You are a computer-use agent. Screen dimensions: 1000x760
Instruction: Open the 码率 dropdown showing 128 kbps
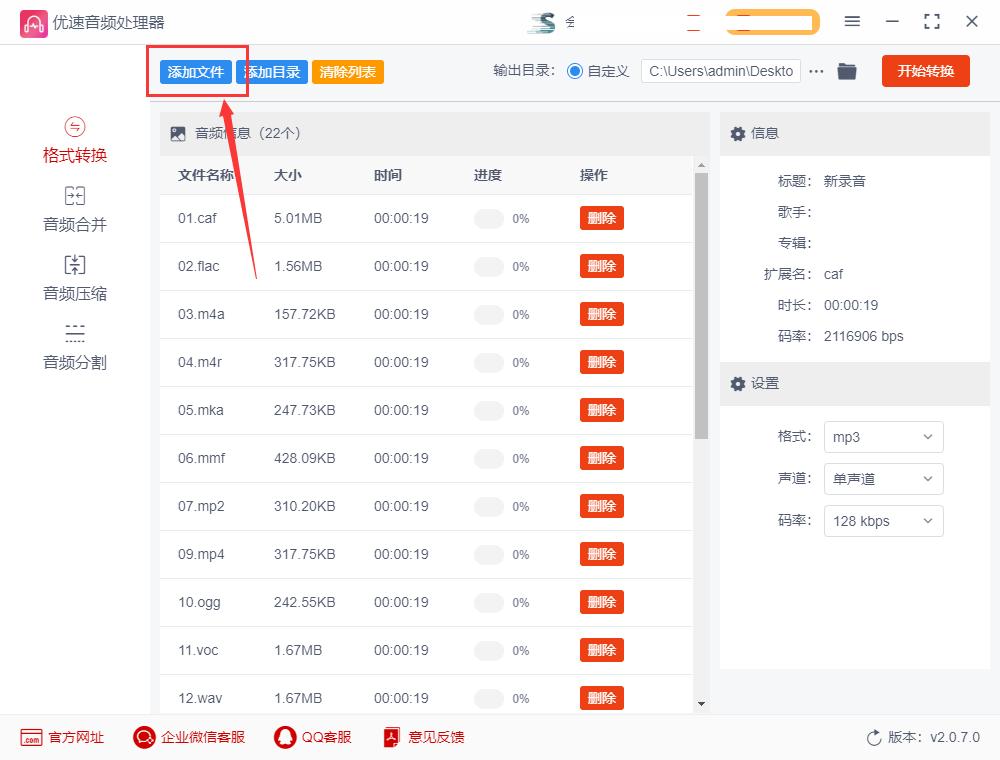[883, 521]
